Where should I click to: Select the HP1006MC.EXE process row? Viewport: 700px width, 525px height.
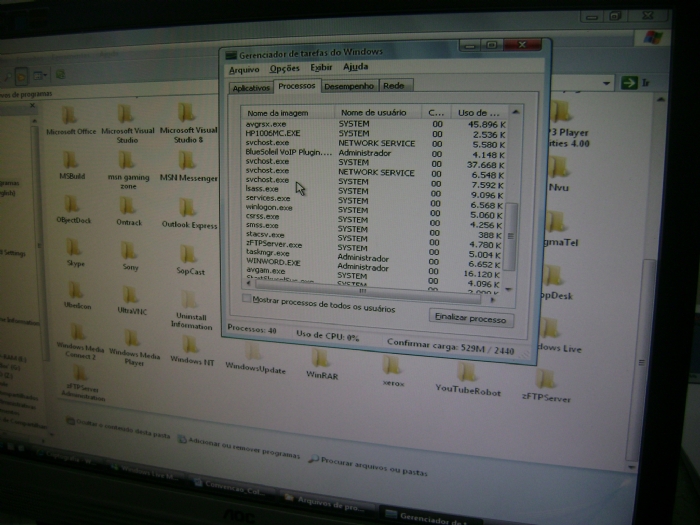point(375,133)
